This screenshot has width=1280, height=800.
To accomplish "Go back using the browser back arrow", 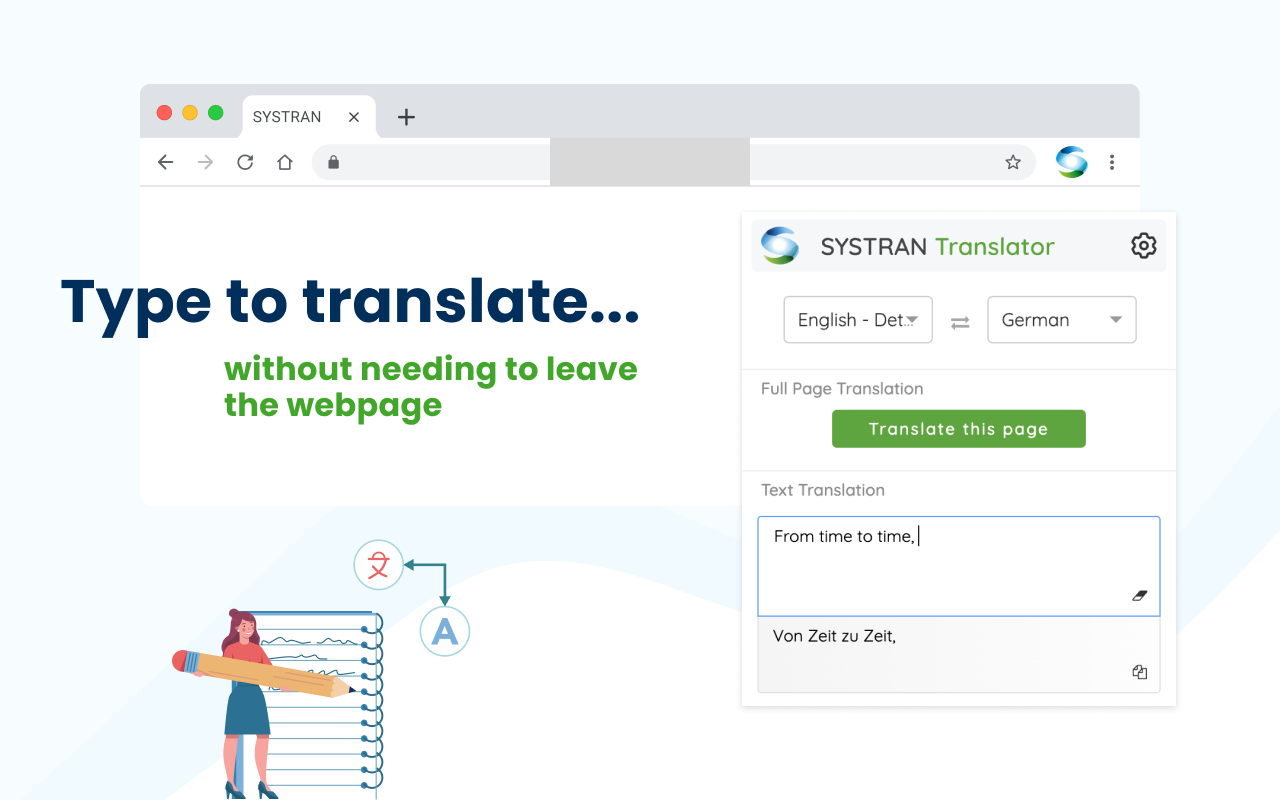I will pos(166,162).
